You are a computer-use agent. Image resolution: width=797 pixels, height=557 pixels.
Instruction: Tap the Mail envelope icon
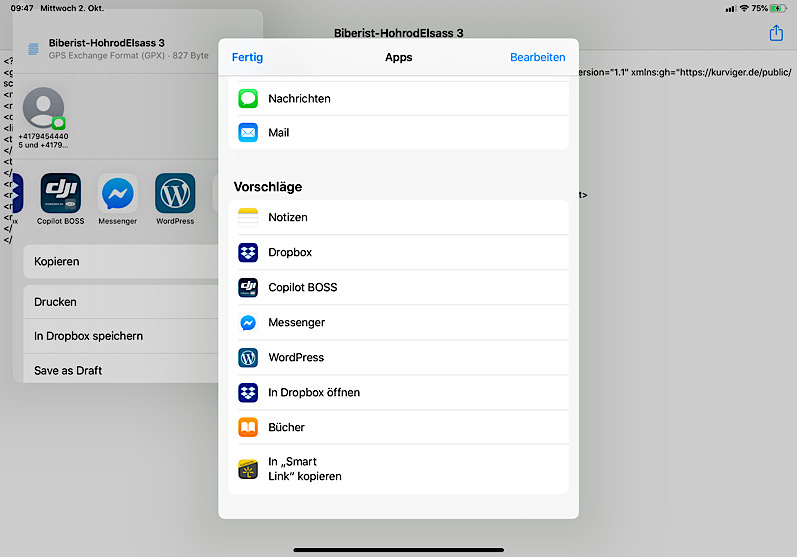click(x=248, y=133)
